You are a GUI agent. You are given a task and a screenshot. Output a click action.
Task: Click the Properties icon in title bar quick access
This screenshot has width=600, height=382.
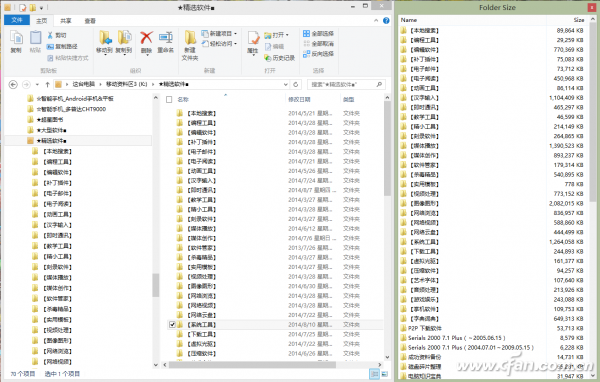(23, 7)
